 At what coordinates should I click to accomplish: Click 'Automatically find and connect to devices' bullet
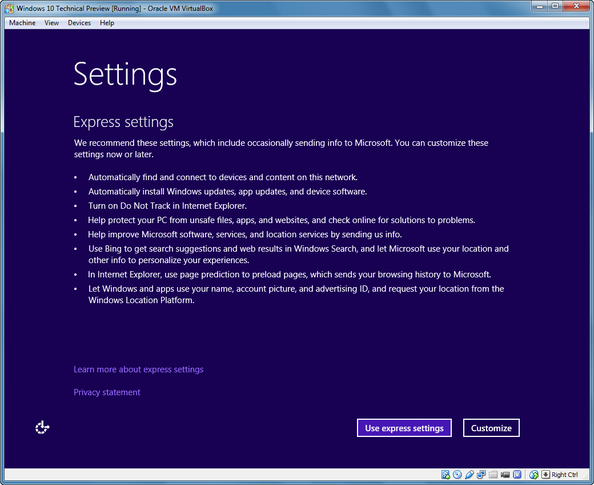point(223,177)
